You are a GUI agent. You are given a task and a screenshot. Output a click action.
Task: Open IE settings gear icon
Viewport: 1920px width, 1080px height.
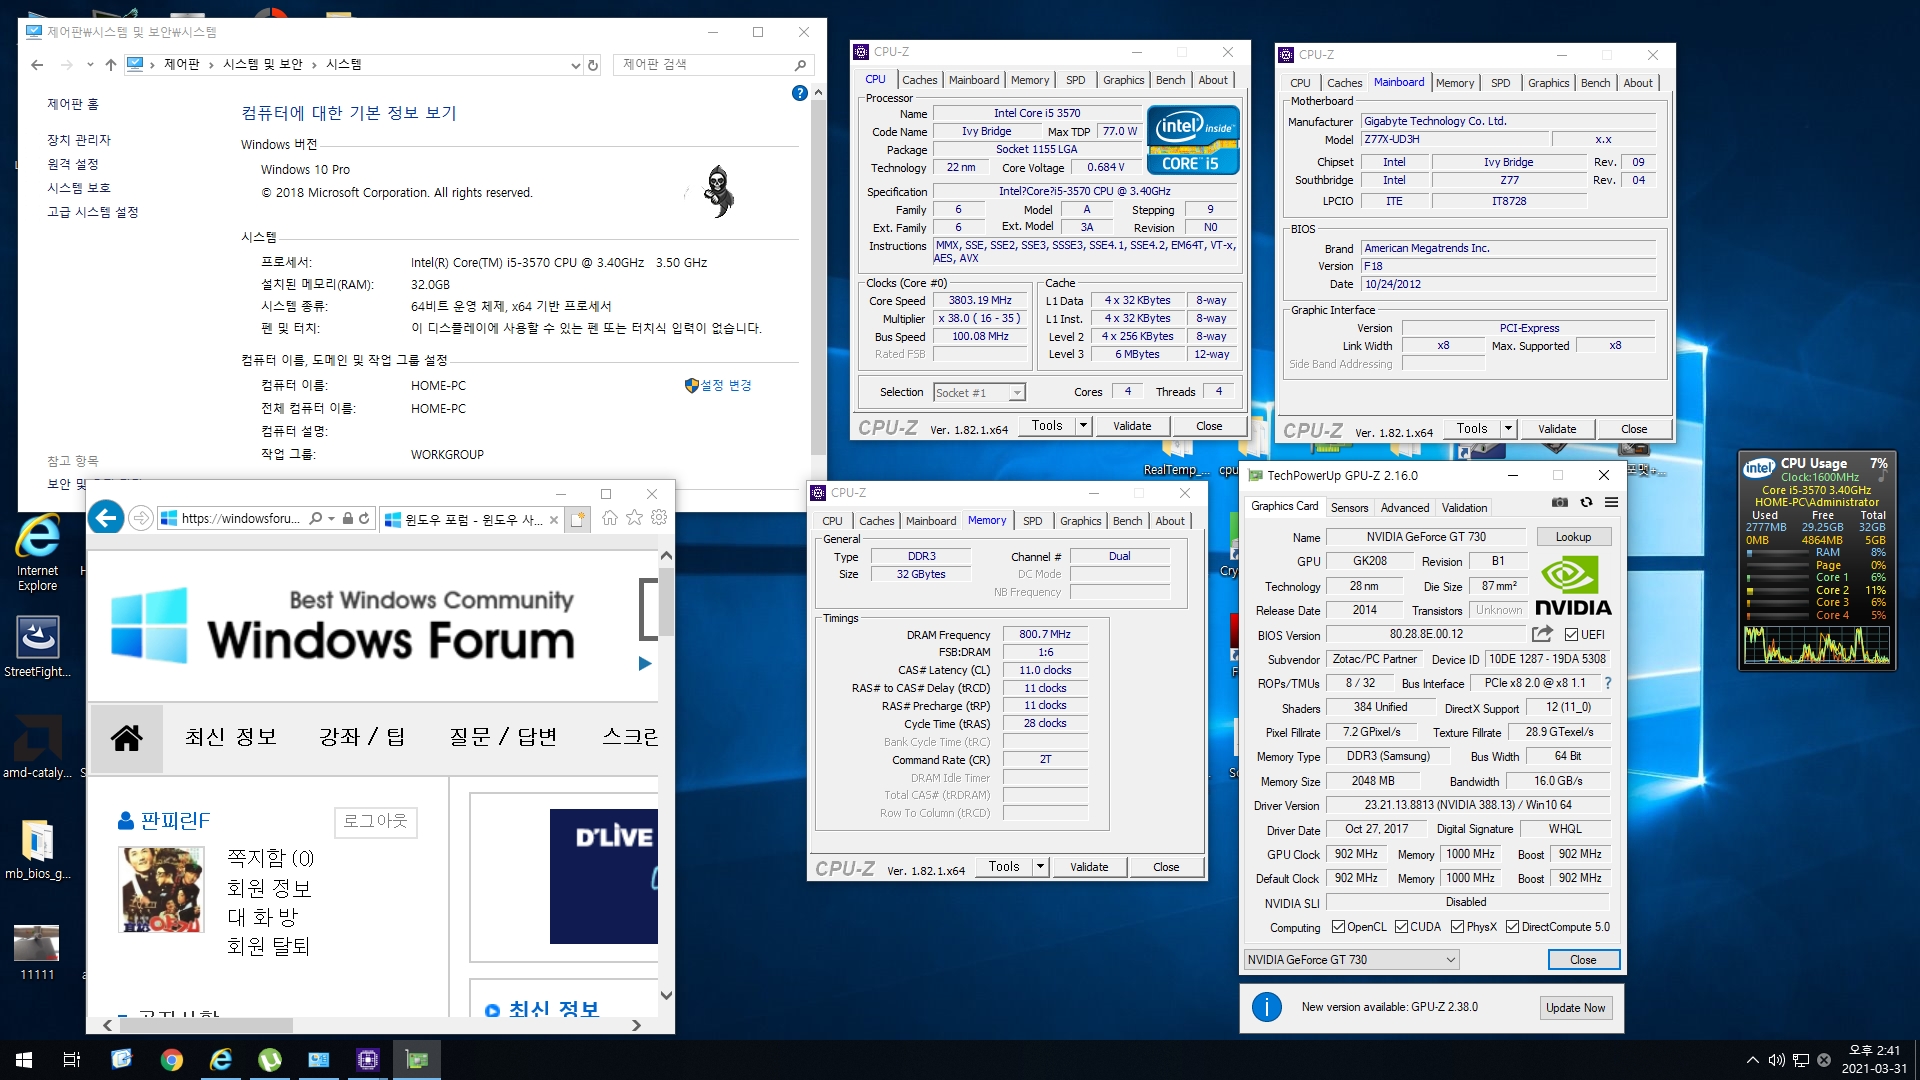pos(659,517)
